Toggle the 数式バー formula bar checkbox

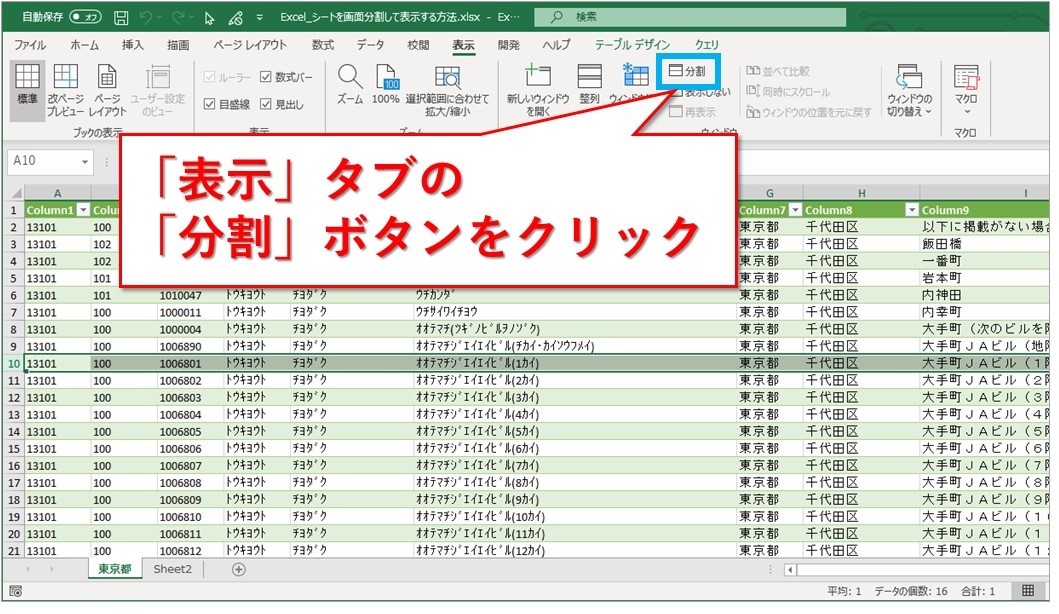(265, 77)
